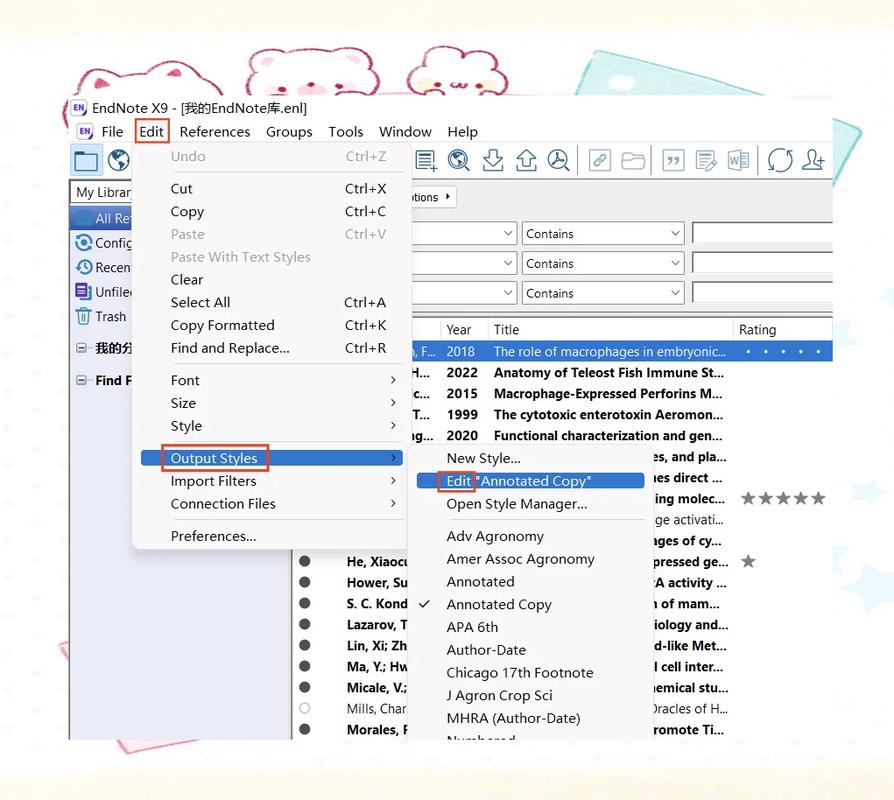Image resolution: width=894 pixels, height=800 pixels.
Task: Click the Local Library Mode folder icon
Action: coord(86,161)
